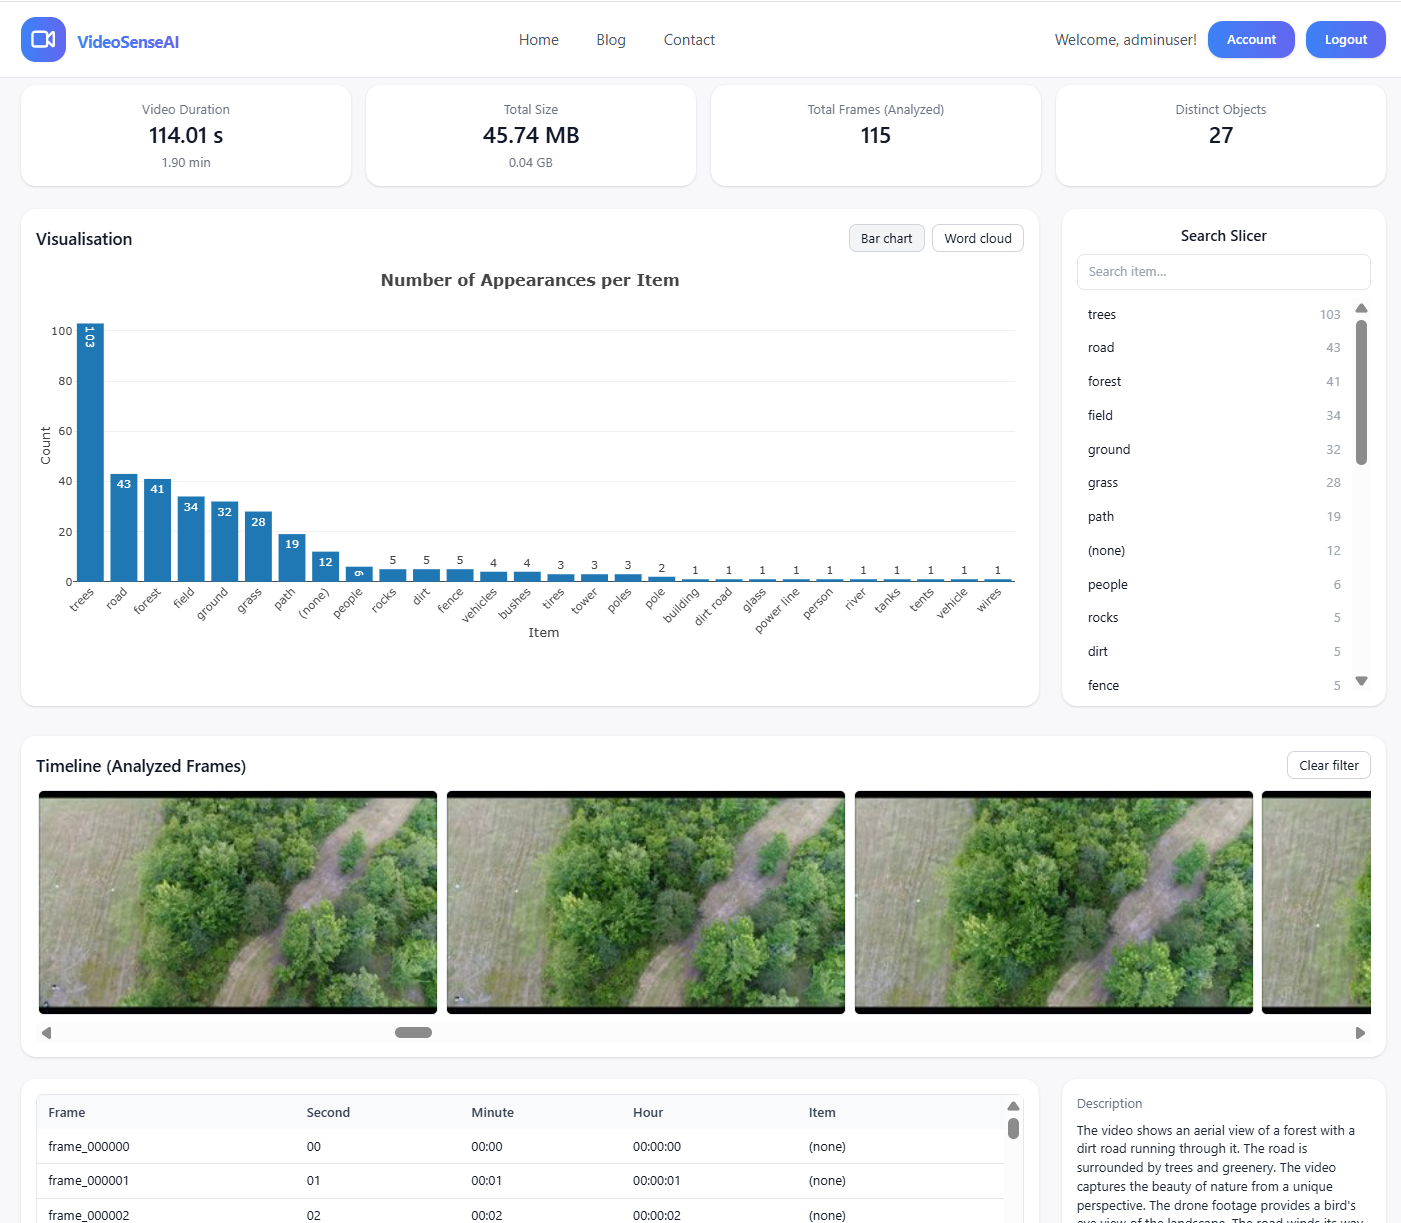Click the 'trees' bar in the chart
Image resolution: width=1401 pixels, height=1223 pixels.
[x=90, y=452]
